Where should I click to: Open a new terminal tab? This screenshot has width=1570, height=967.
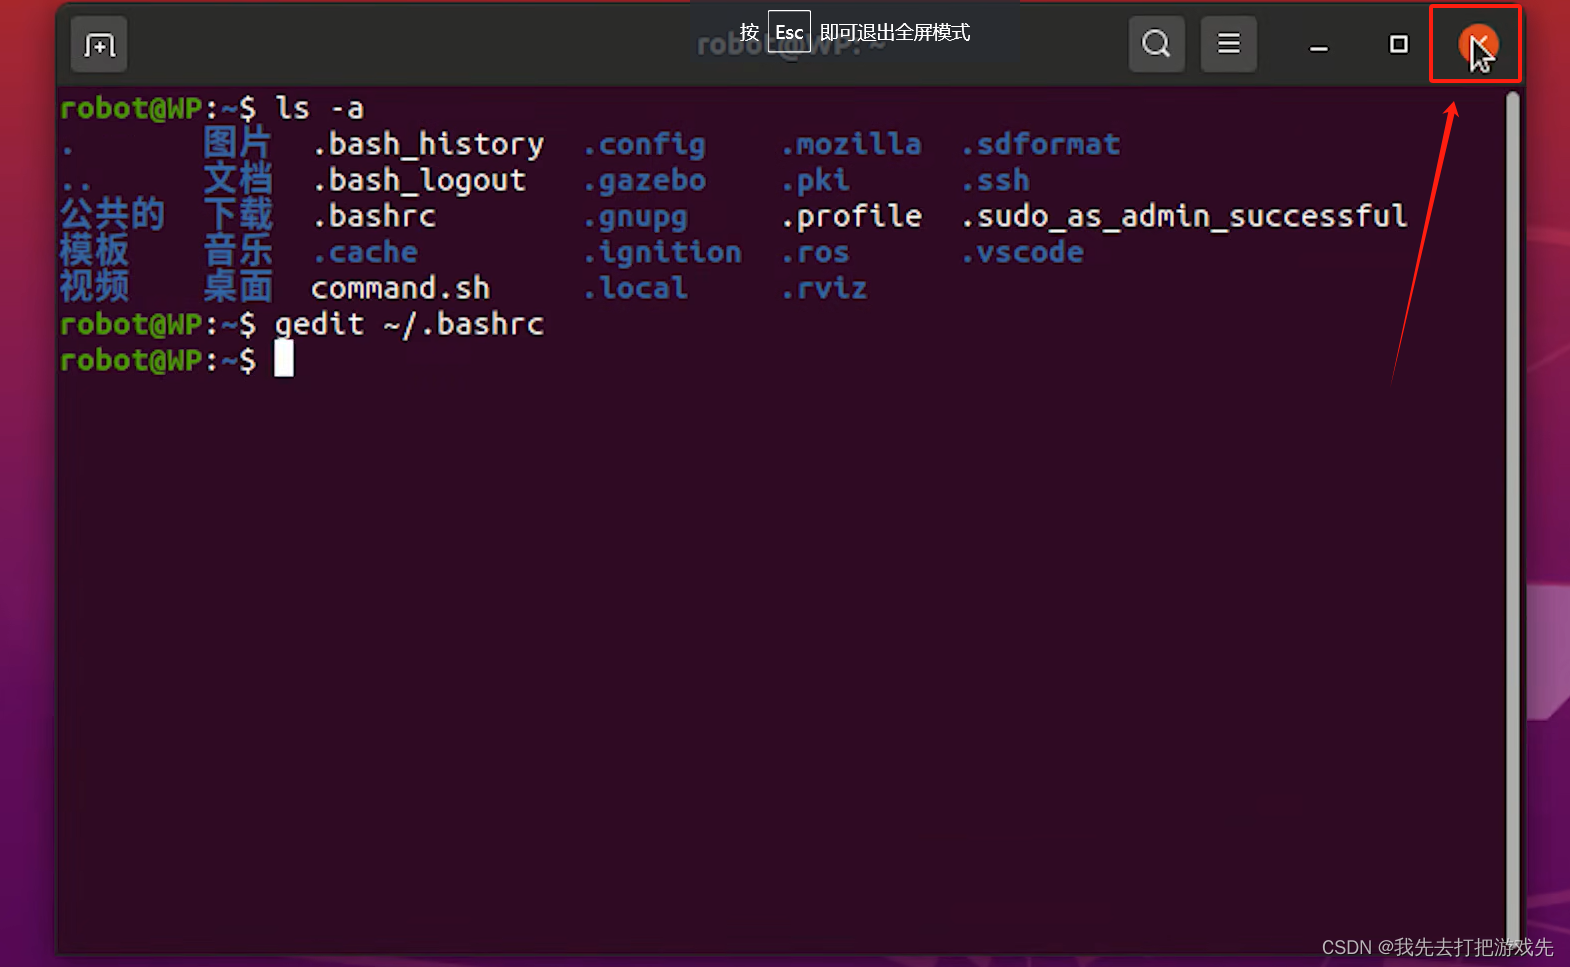click(x=99, y=45)
